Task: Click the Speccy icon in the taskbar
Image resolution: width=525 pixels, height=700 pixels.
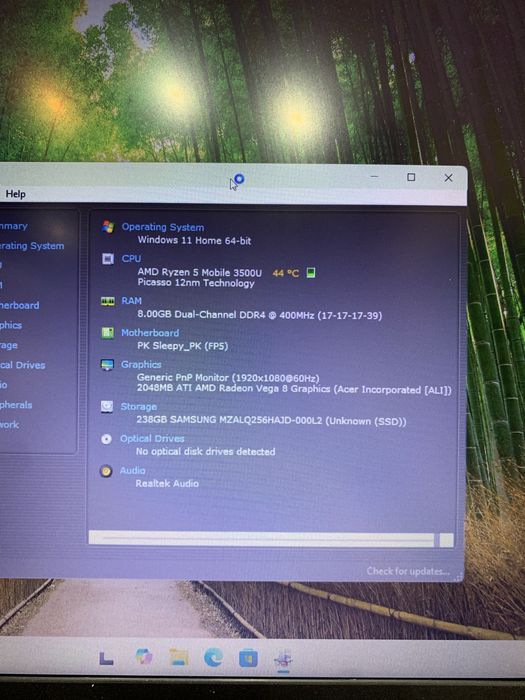Action: (x=283, y=659)
